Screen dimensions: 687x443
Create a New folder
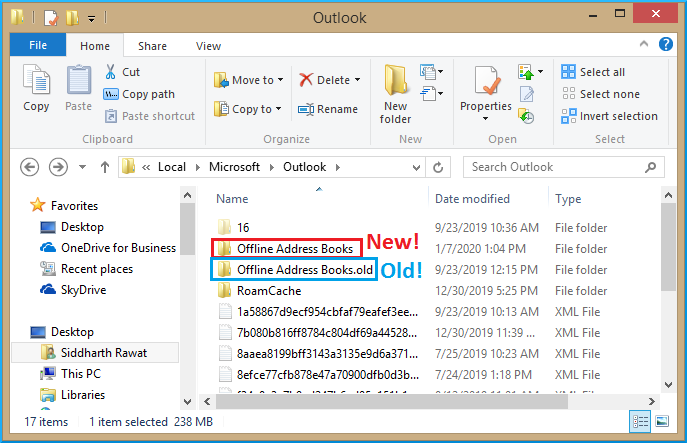(395, 94)
